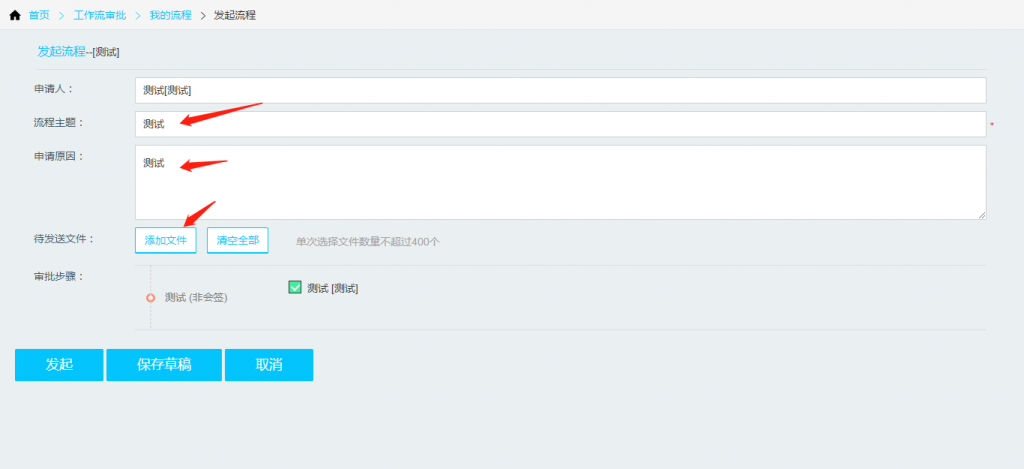This screenshot has width=1024, height=469.
Task: Click the 测试 (非会签) step label
Action: (x=196, y=297)
